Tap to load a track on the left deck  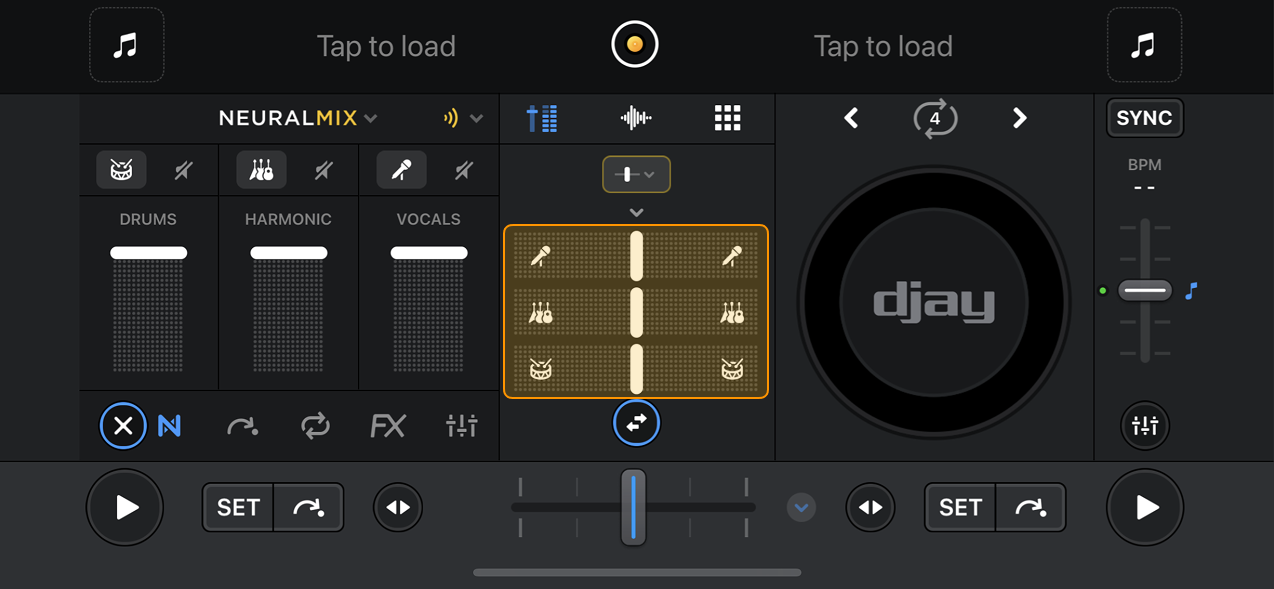point(386,45)
